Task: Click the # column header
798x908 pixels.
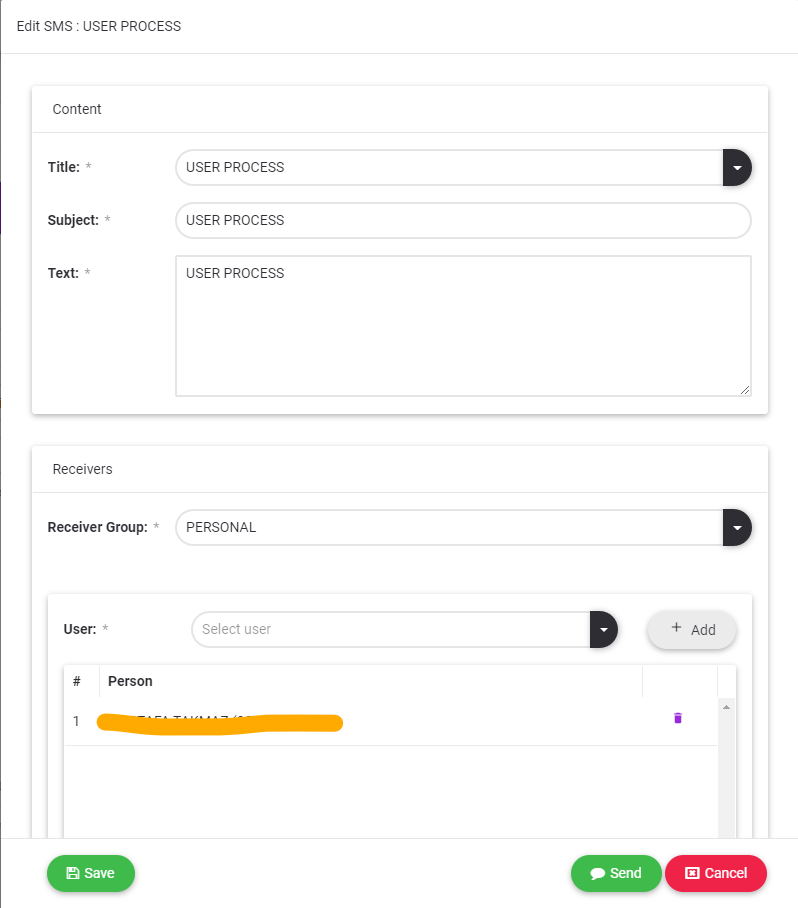Action: click(x=78, y=681)
